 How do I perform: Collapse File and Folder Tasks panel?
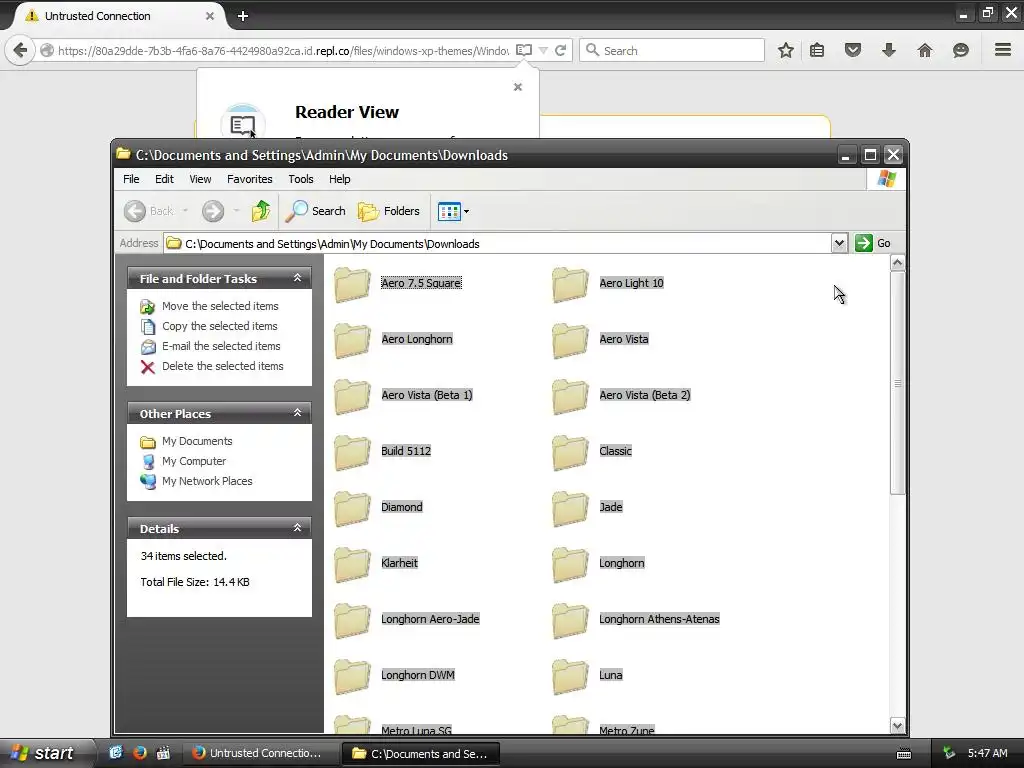pyautogui.click(x=297, y=278)
